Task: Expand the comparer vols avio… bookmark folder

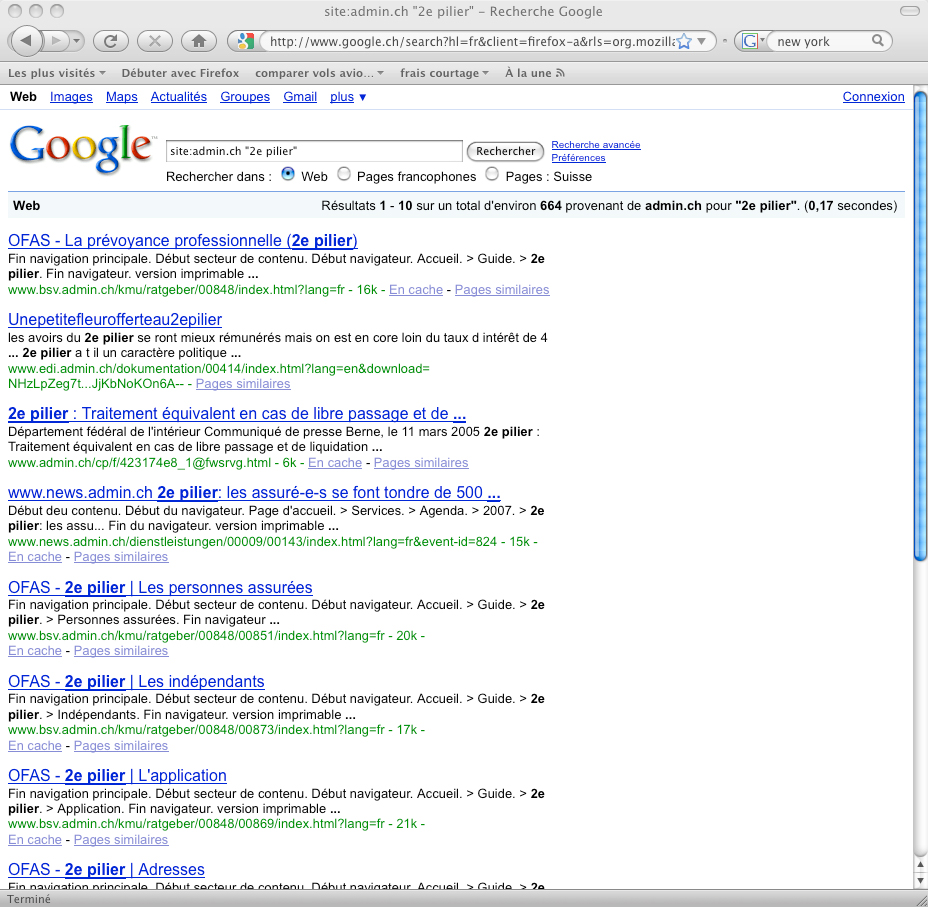Action: [319, 73]
